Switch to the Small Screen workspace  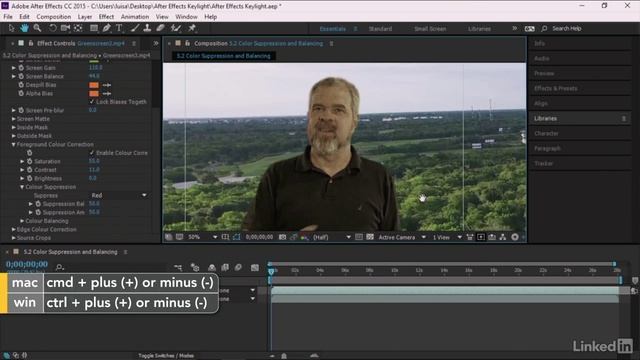click(x=430, y=29)
